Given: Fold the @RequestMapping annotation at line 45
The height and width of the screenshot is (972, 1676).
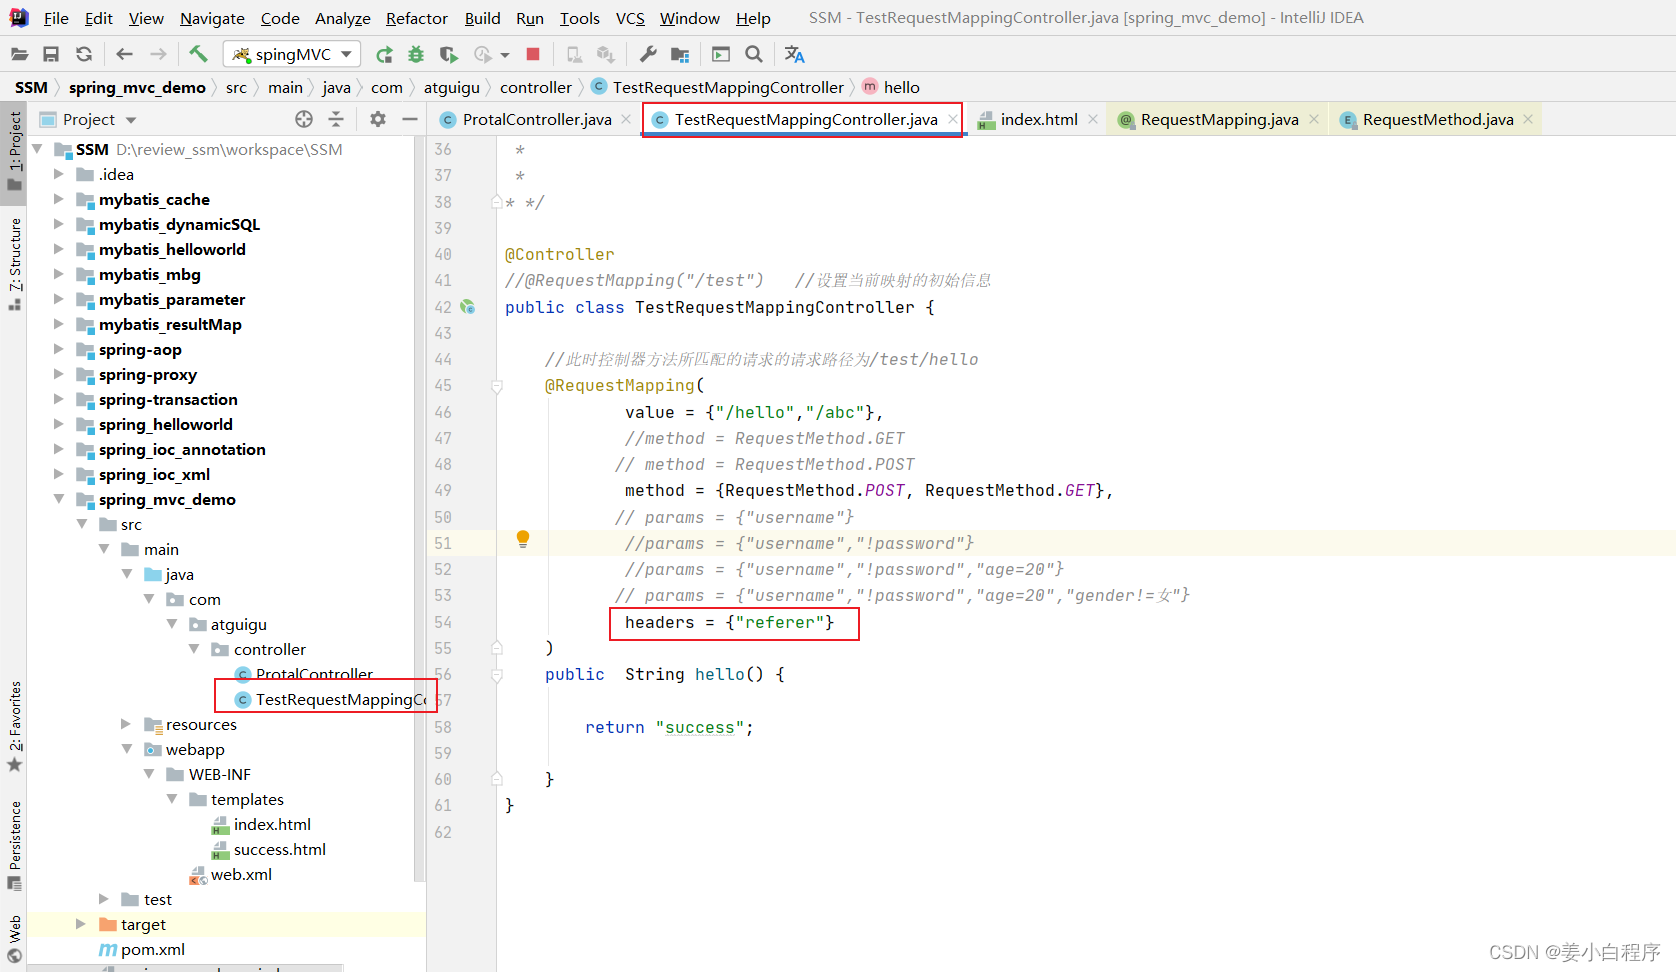Looking at the screenshot, I should click(496, 386).
